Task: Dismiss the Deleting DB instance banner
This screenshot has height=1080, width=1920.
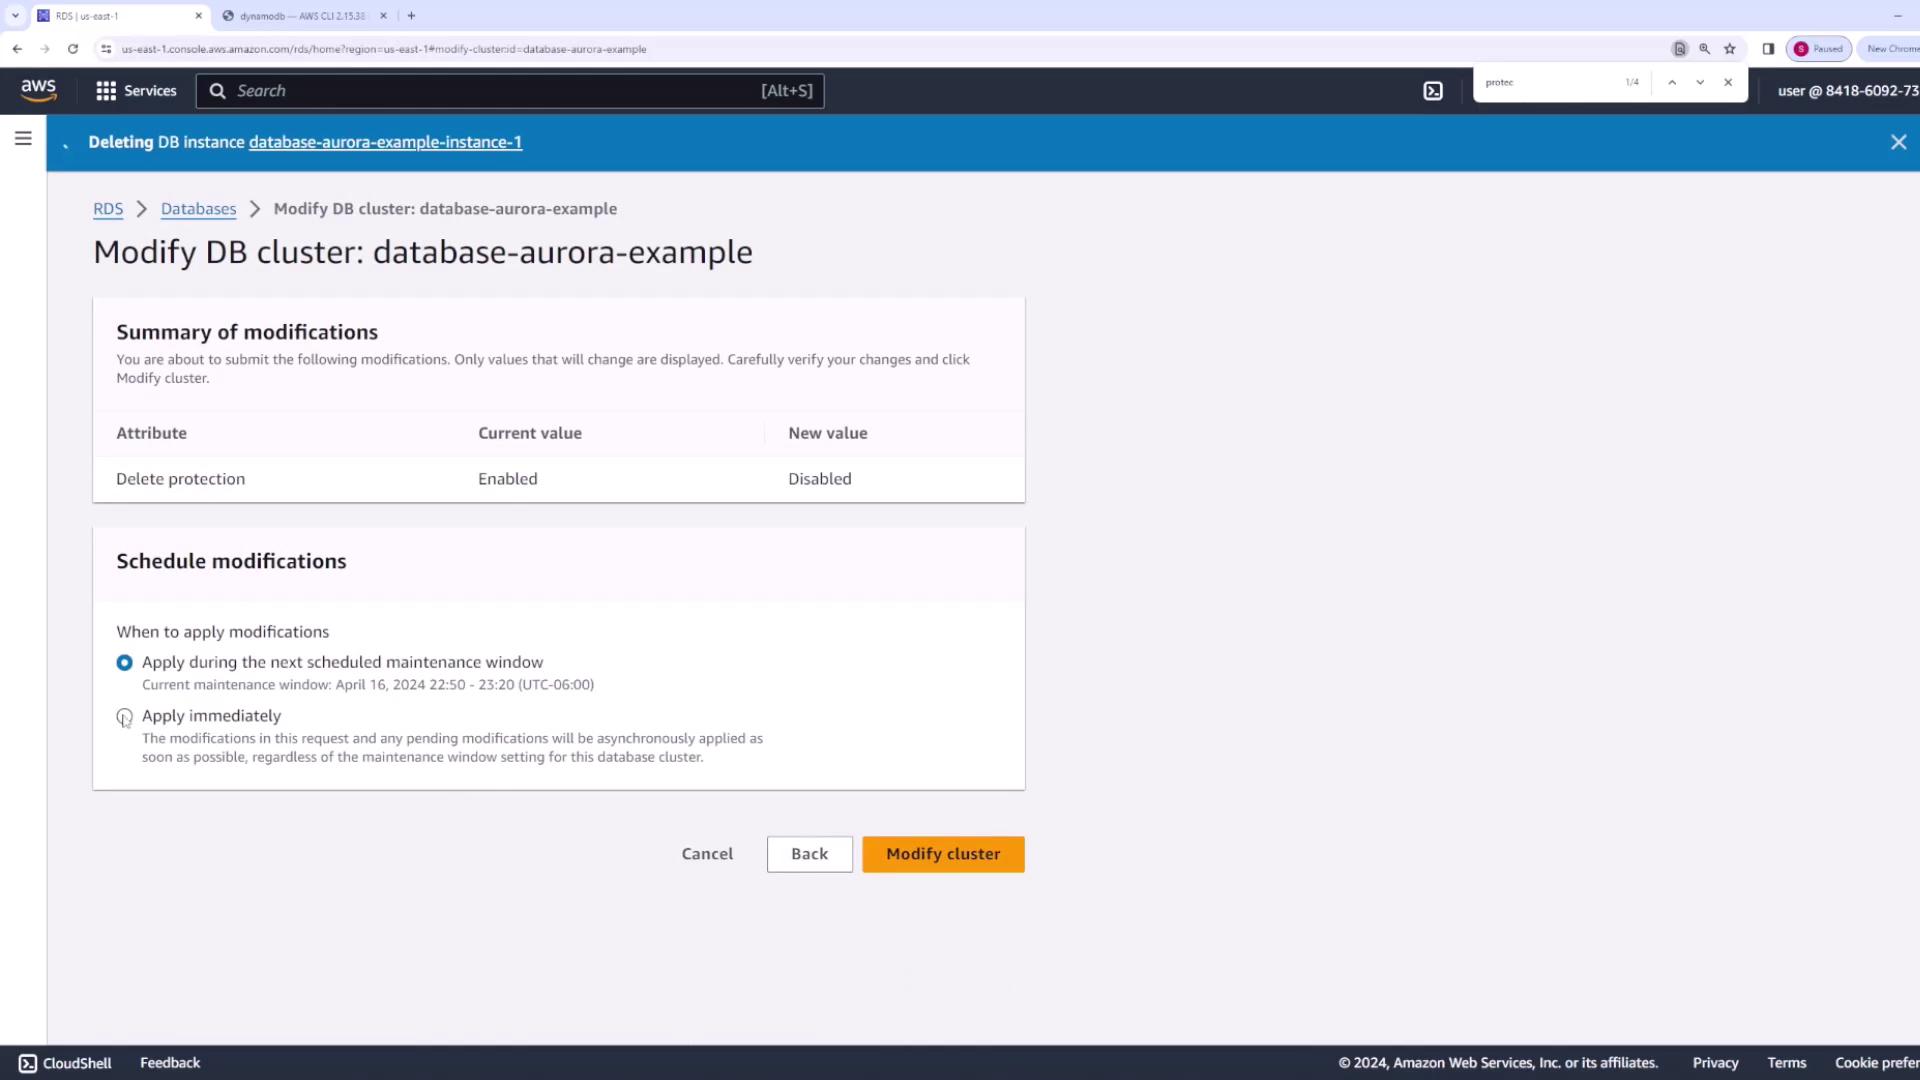Action: 1898,142
